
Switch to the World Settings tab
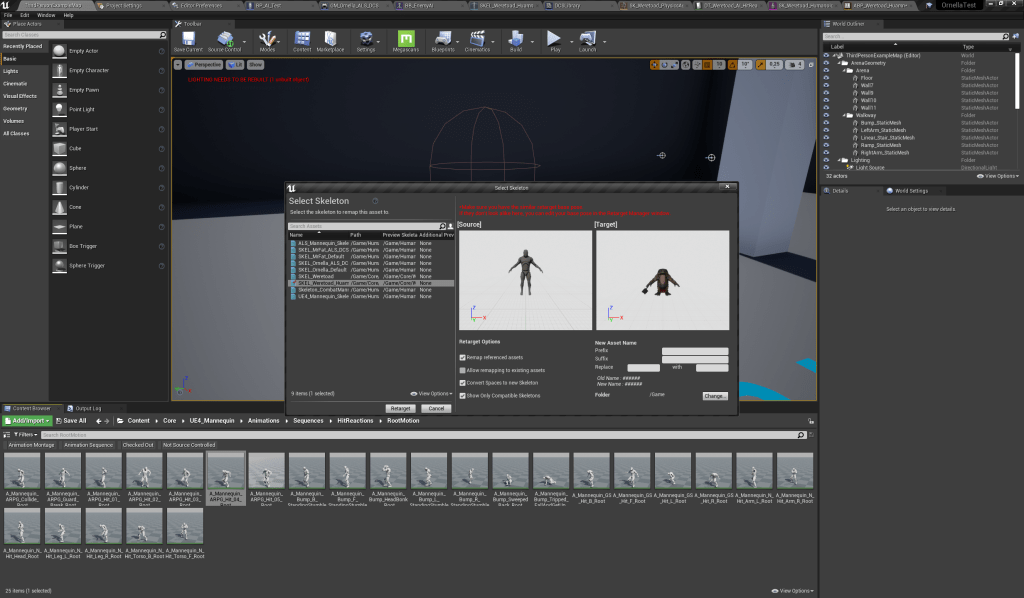(x=910, y=190)
